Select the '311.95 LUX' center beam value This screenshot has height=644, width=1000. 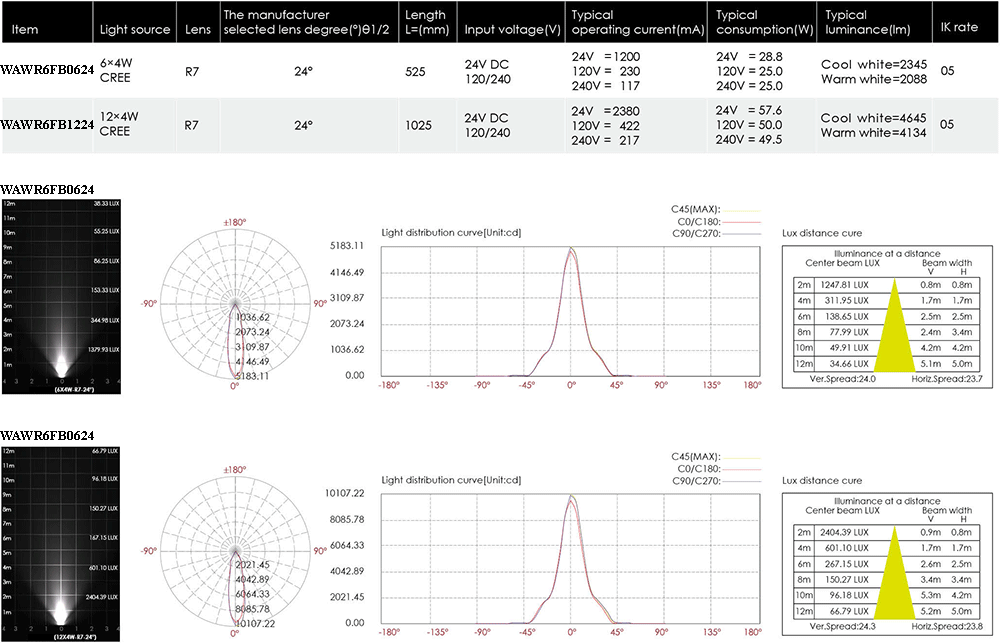pos(846,300)
